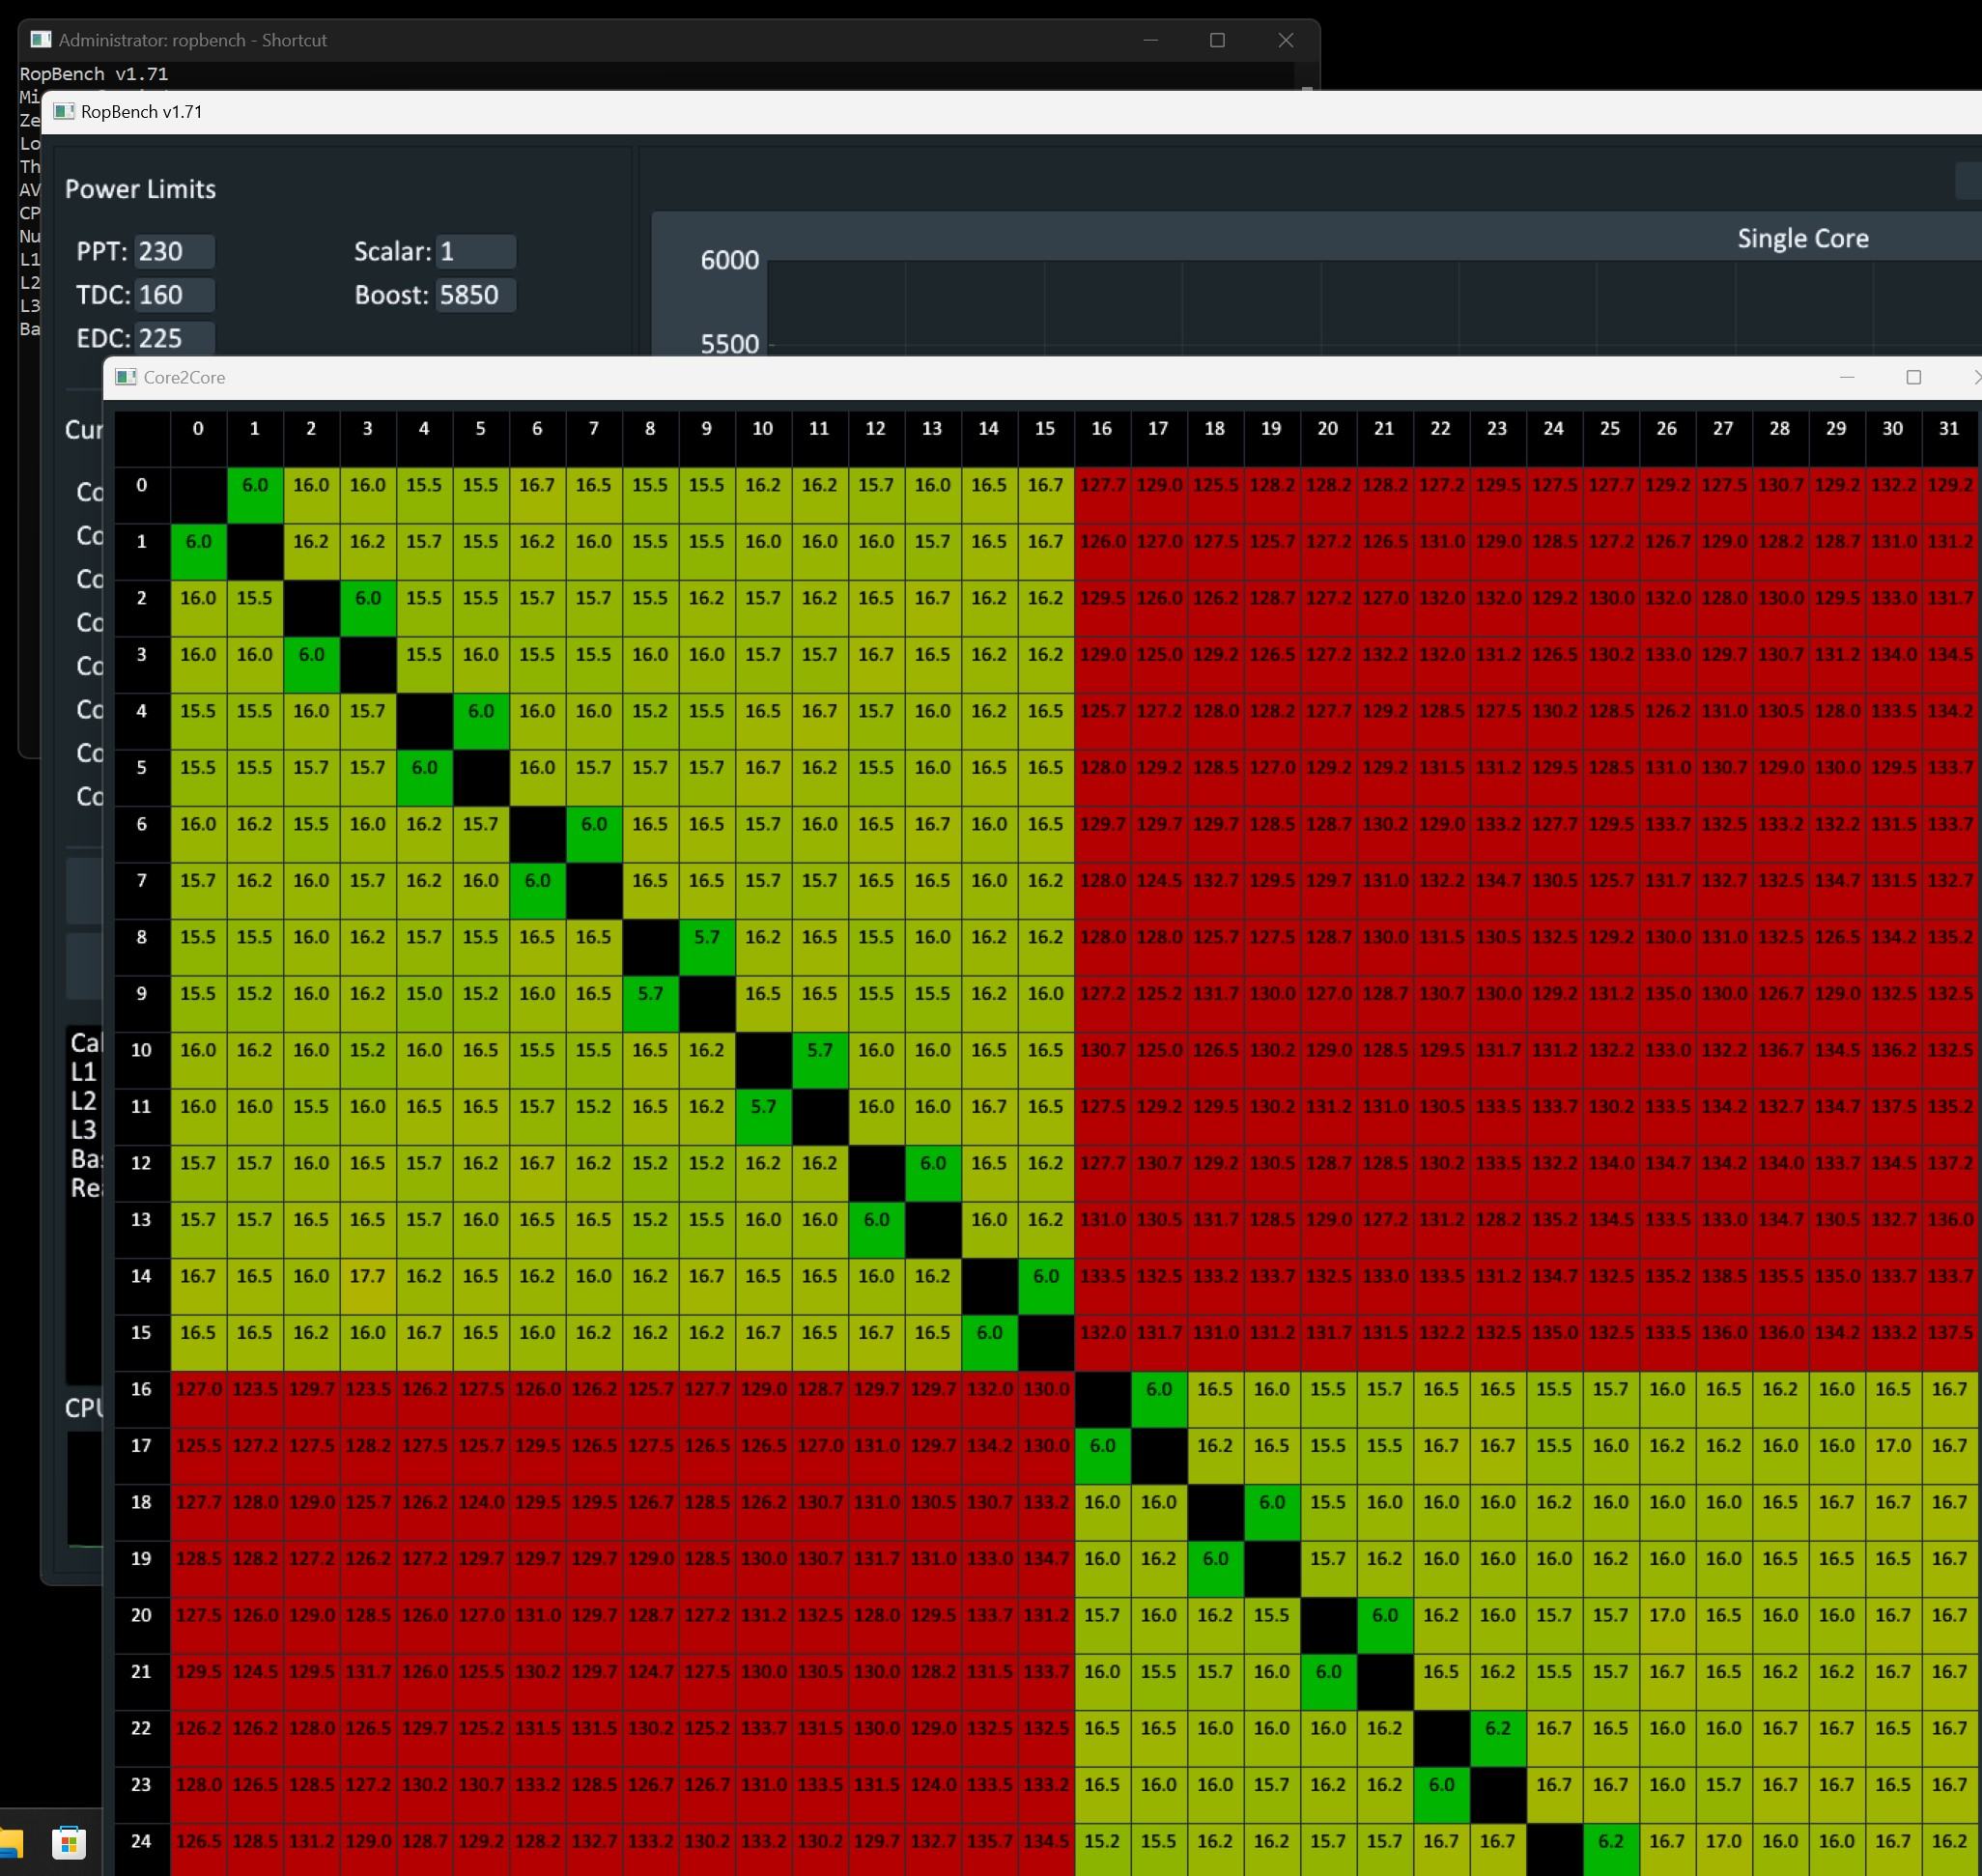Click the green 6.2 cell in row 22
Image resolution: width=1982 pixels, height=1876 pixels.
pos(1497,1728)
